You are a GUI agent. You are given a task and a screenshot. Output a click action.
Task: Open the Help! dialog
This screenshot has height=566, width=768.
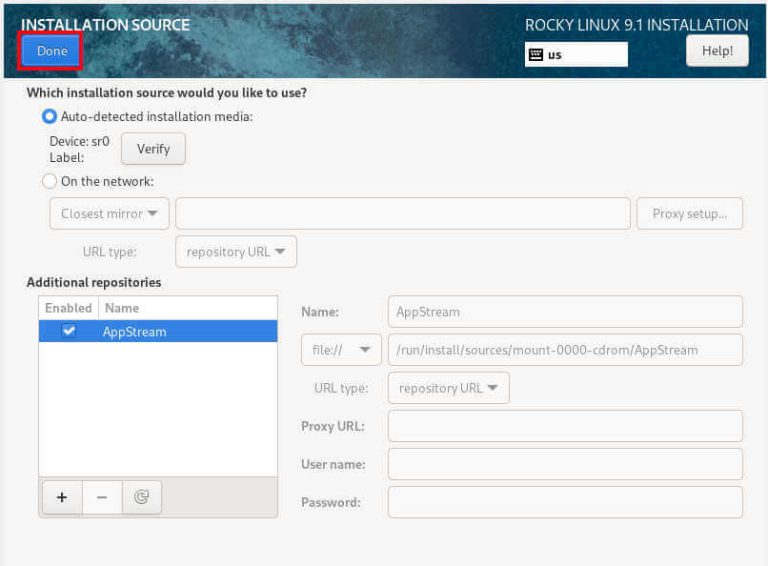coord(717,50)
